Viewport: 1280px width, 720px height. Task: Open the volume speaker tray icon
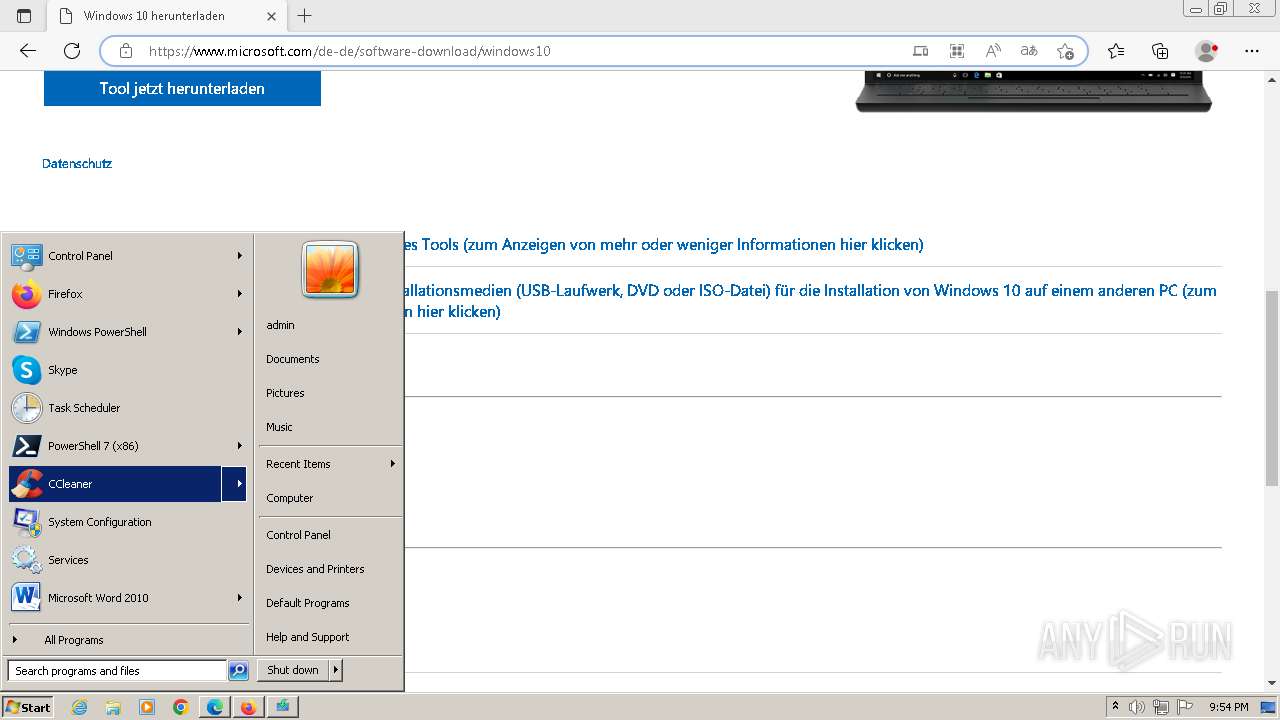click(1137, 707)
